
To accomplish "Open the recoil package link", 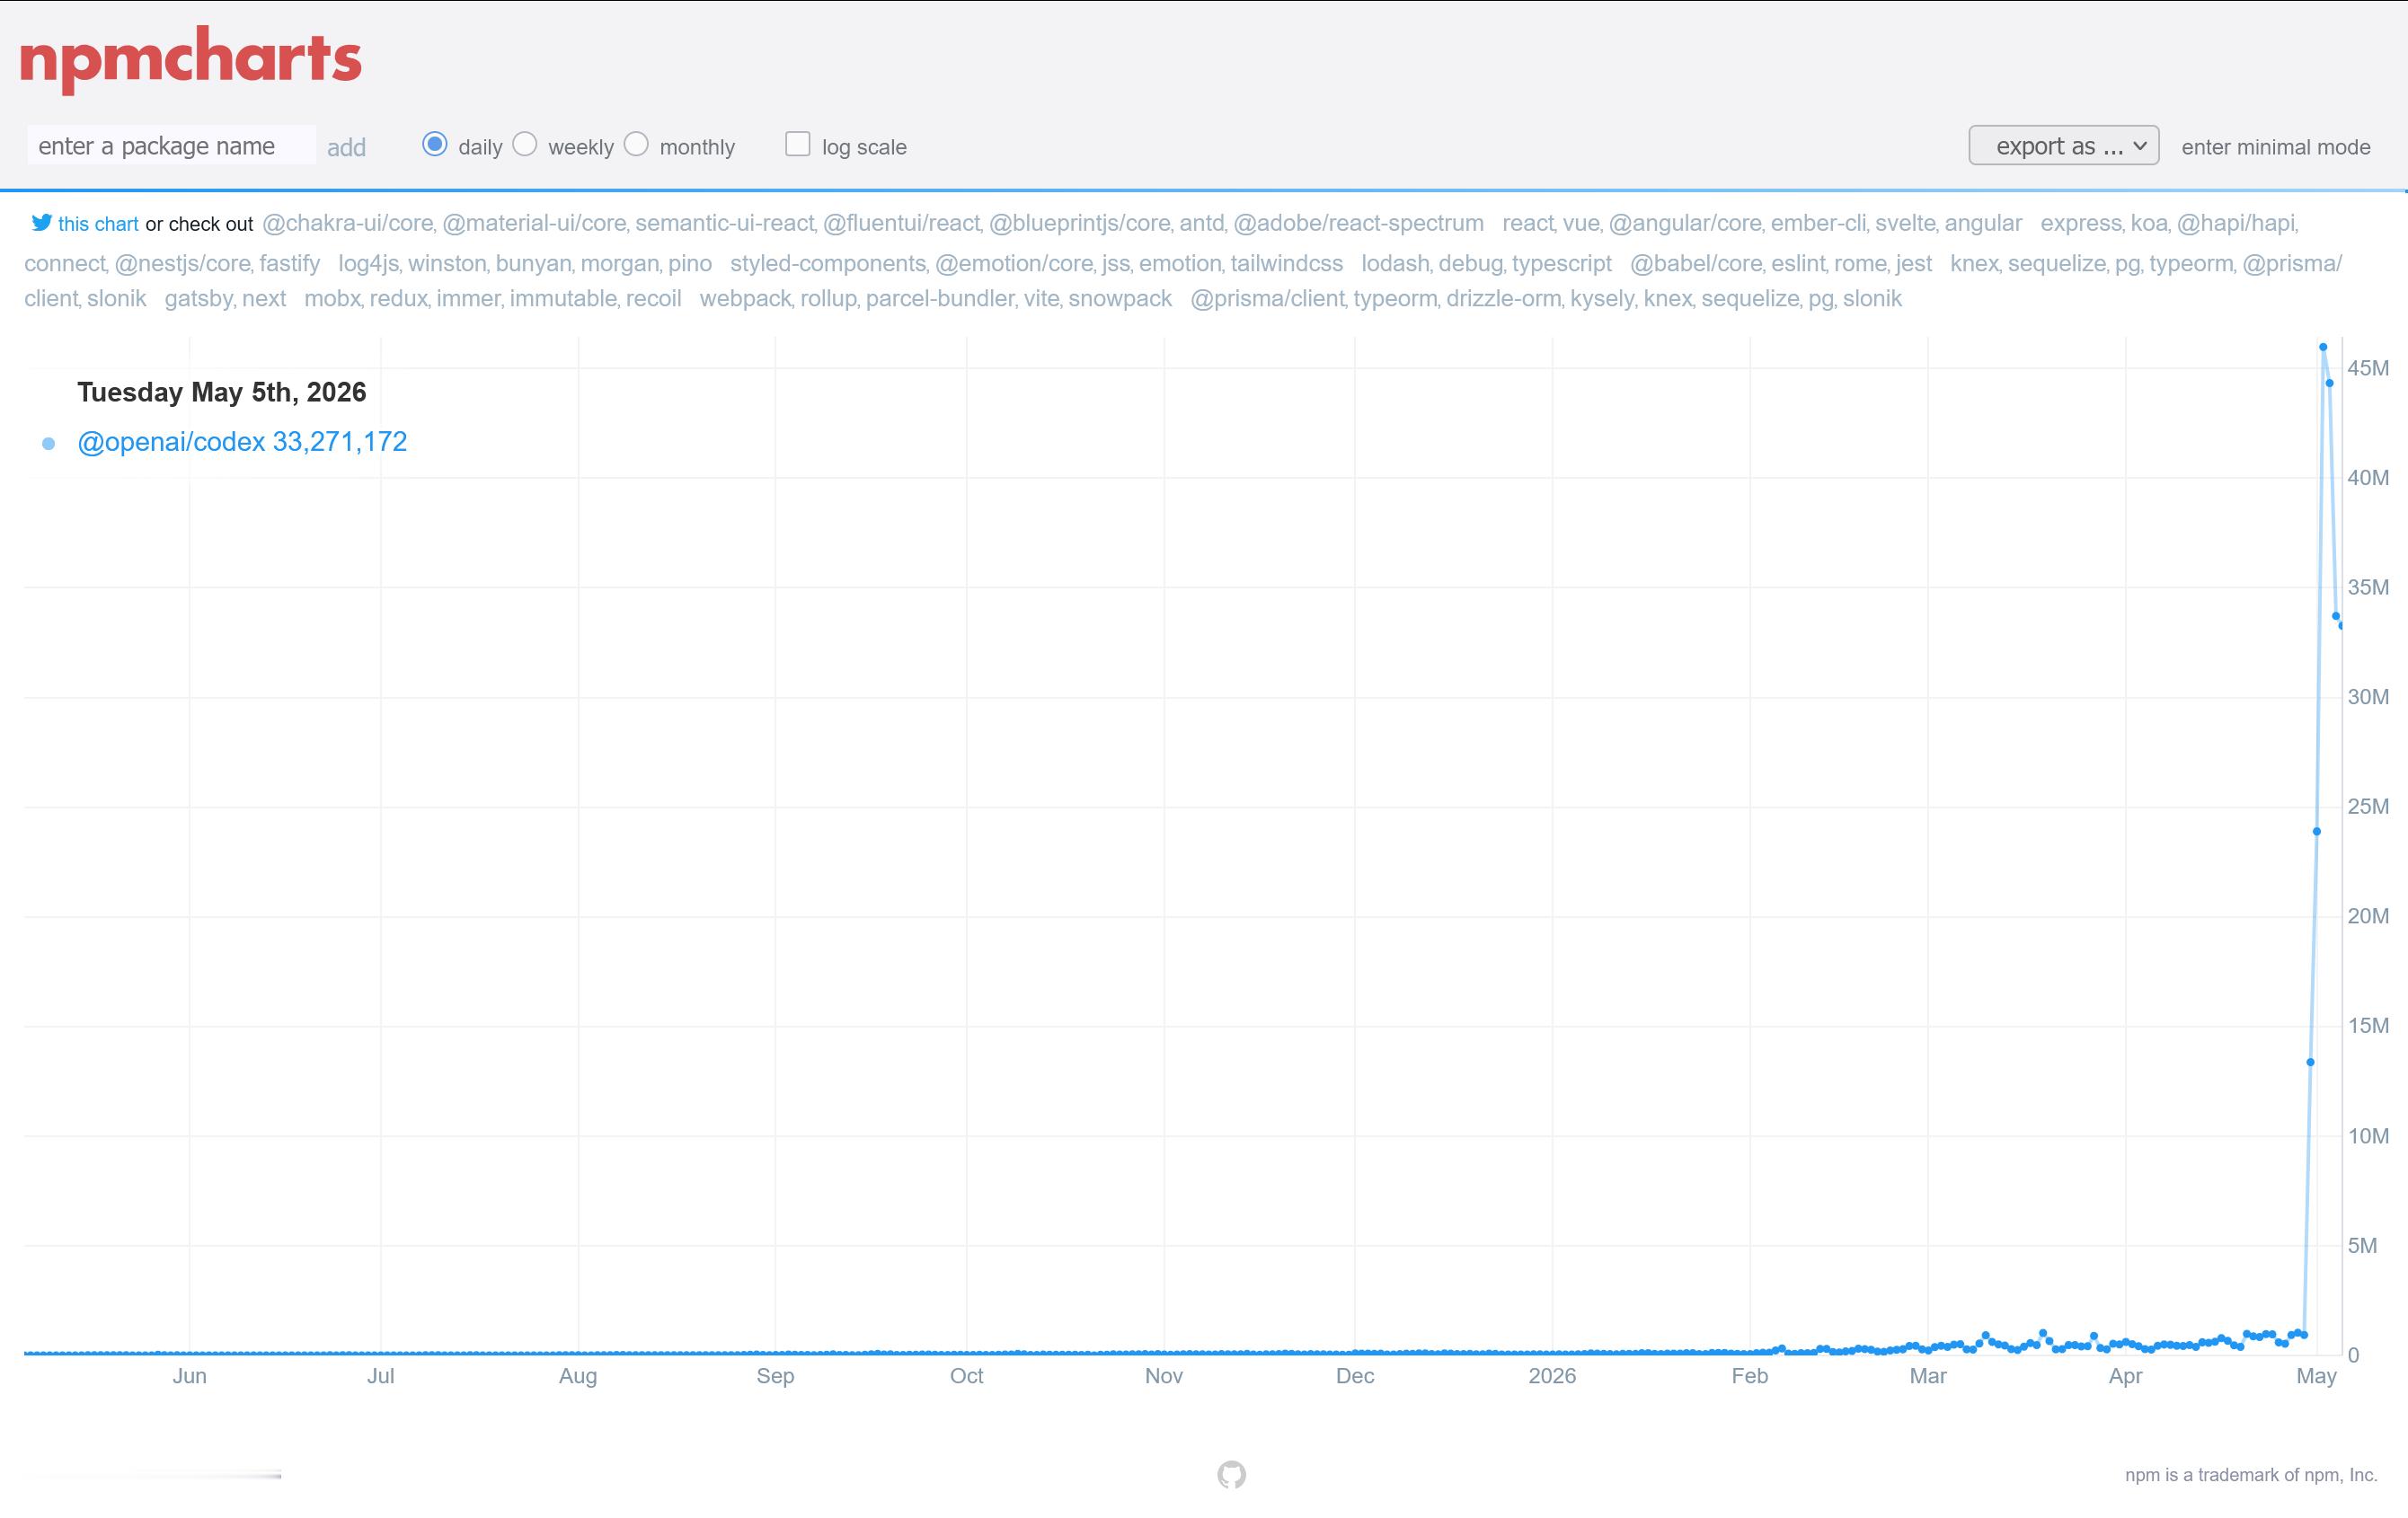I will [x=654, y=298].
